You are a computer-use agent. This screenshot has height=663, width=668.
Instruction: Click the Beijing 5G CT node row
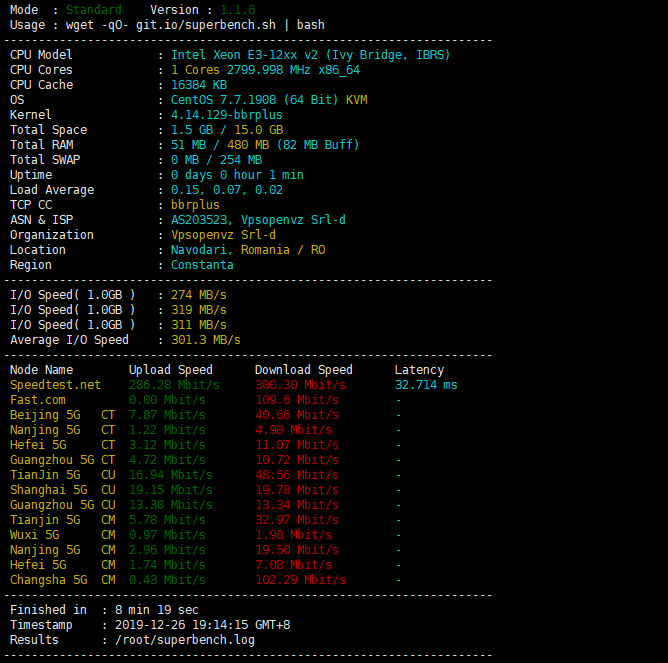[62, 415]
